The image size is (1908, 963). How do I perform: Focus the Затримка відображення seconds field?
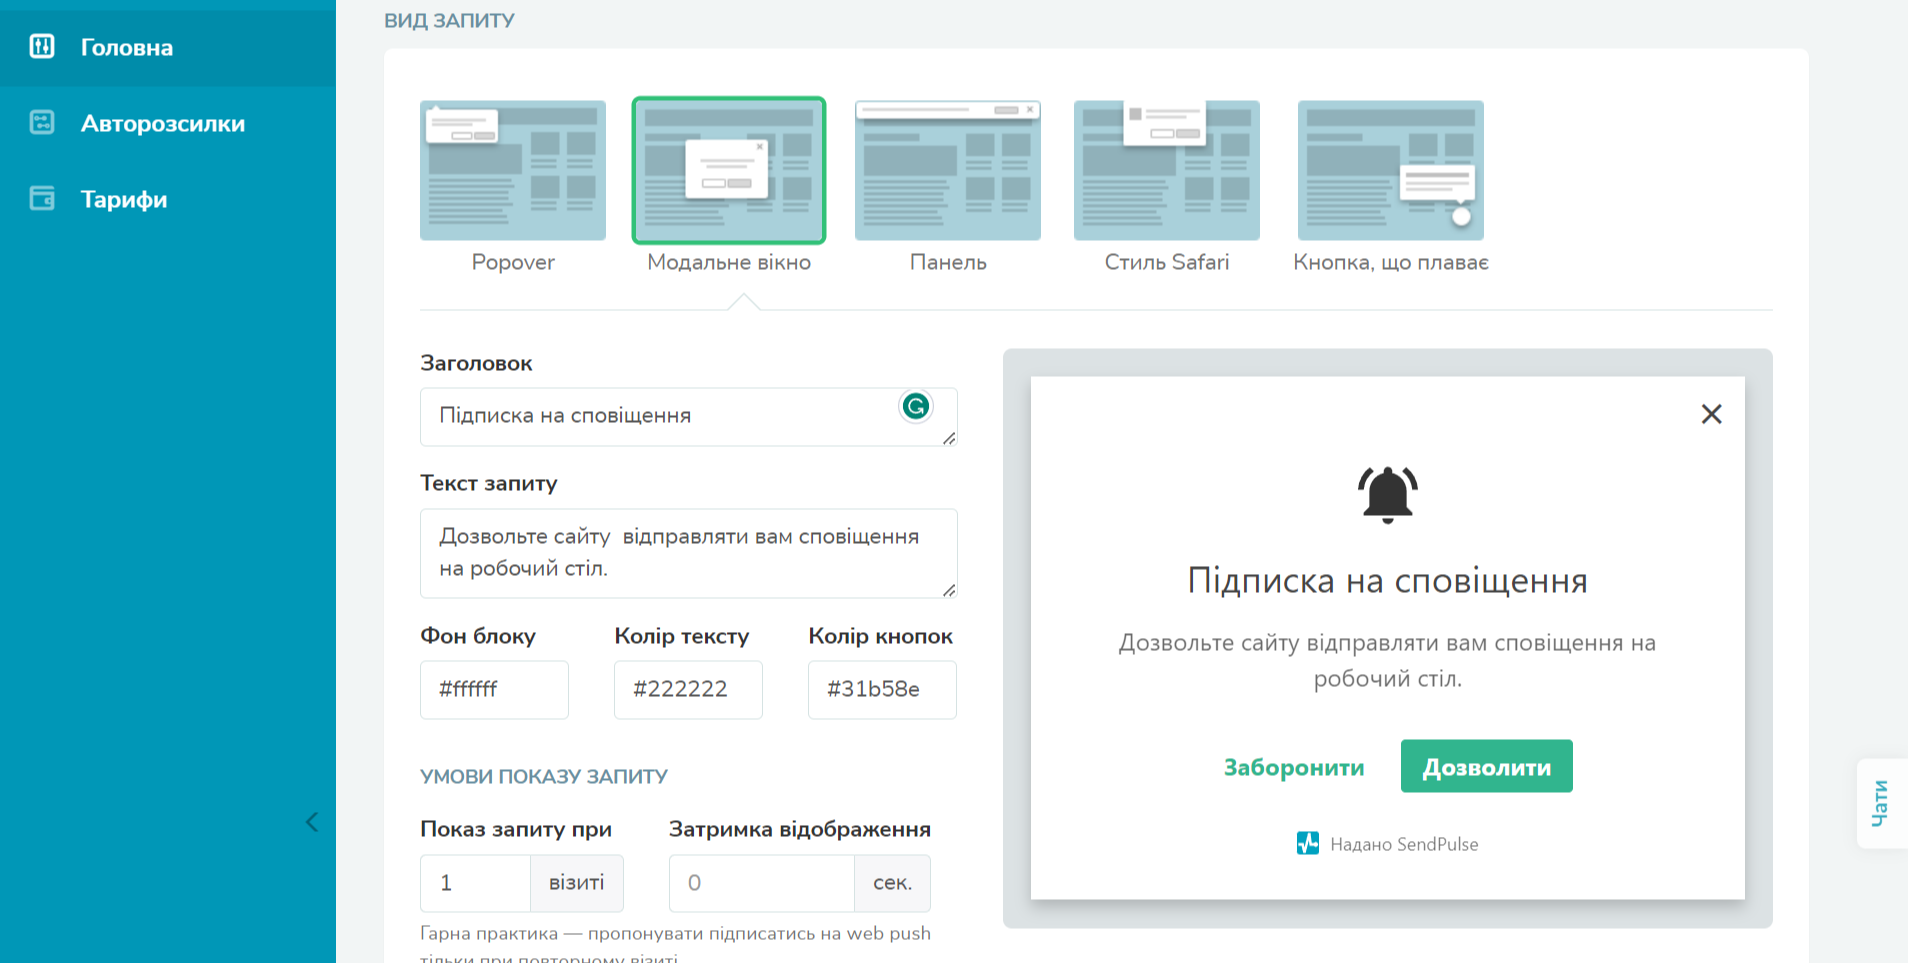[761, 883]
